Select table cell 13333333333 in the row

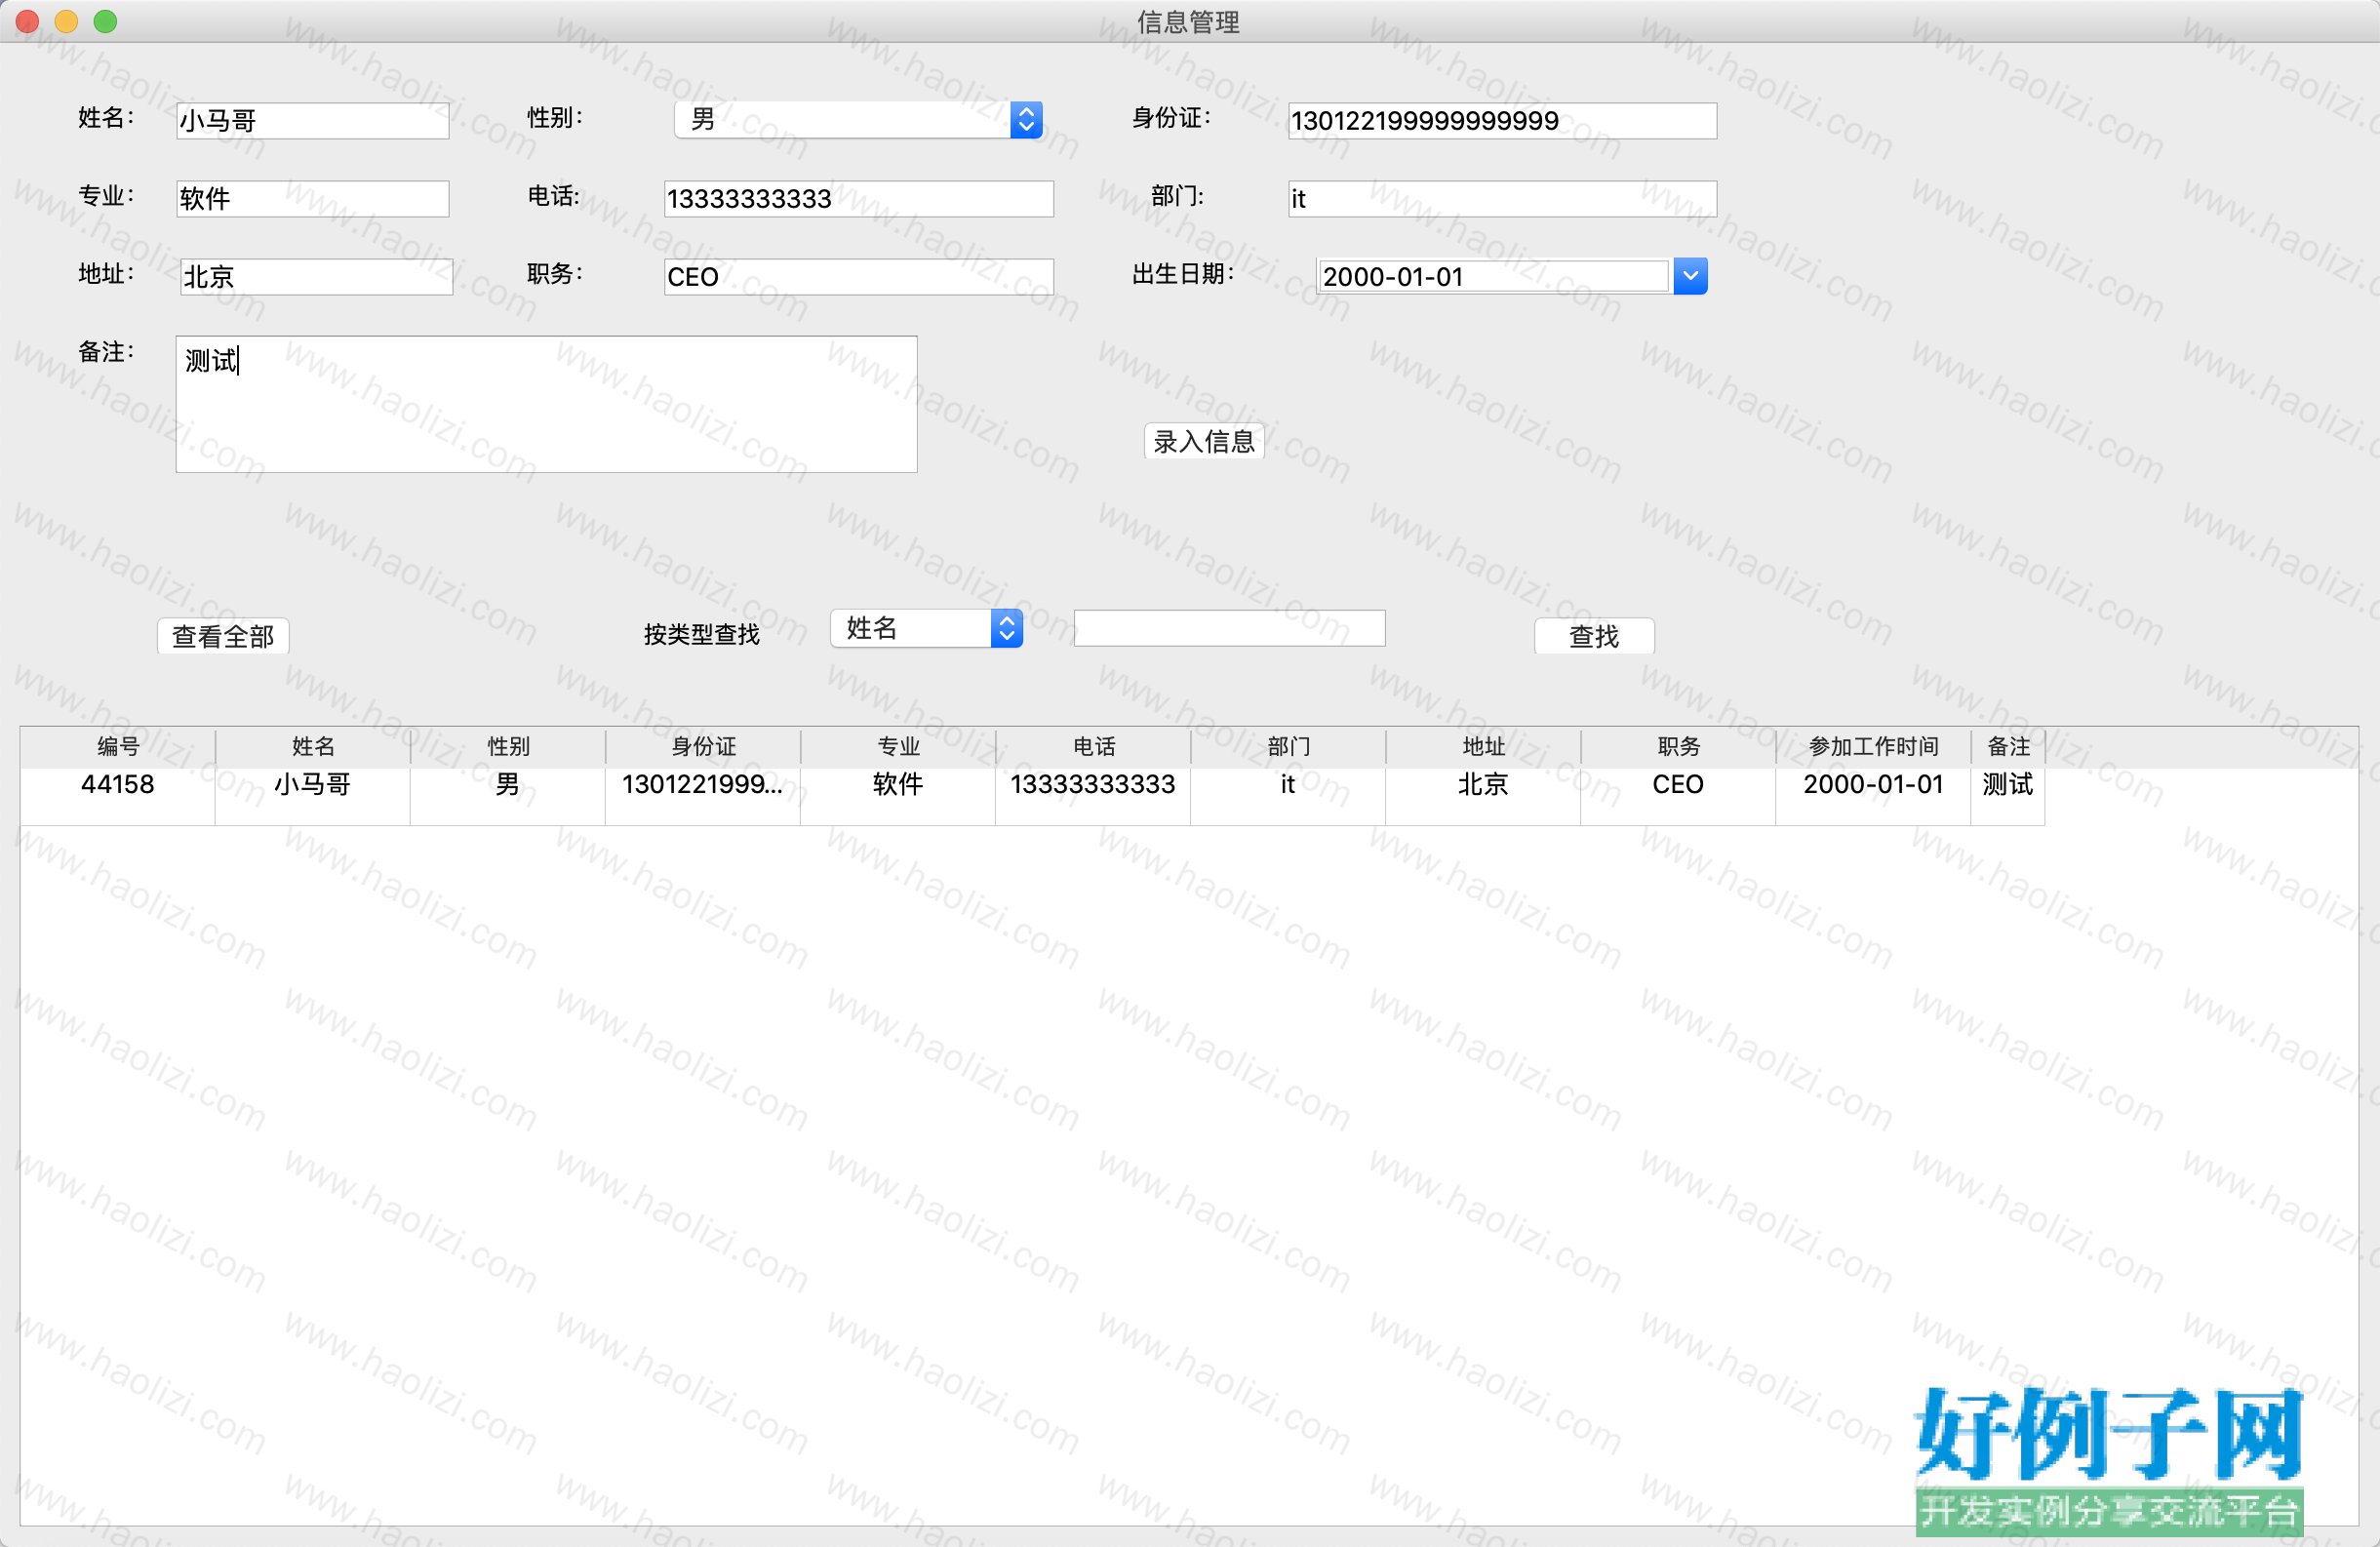[1093, 796]
